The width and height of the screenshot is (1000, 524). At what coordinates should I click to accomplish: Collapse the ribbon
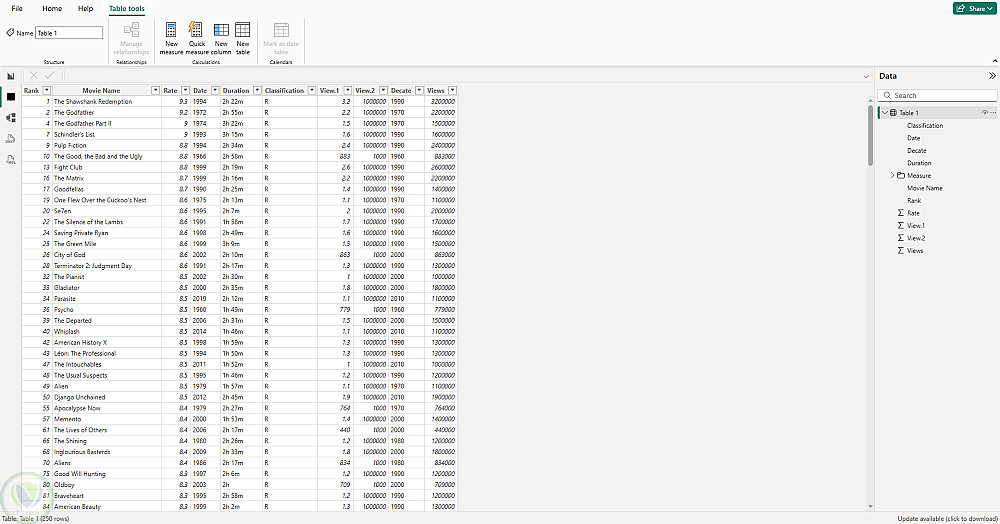pyautogui.click(x=995, y=61)
